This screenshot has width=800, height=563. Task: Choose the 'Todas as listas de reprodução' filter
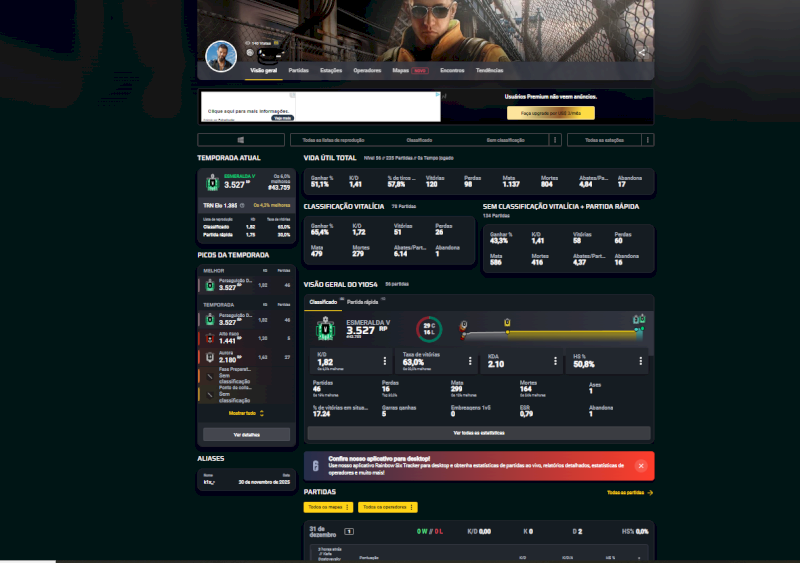click(333, 140)
